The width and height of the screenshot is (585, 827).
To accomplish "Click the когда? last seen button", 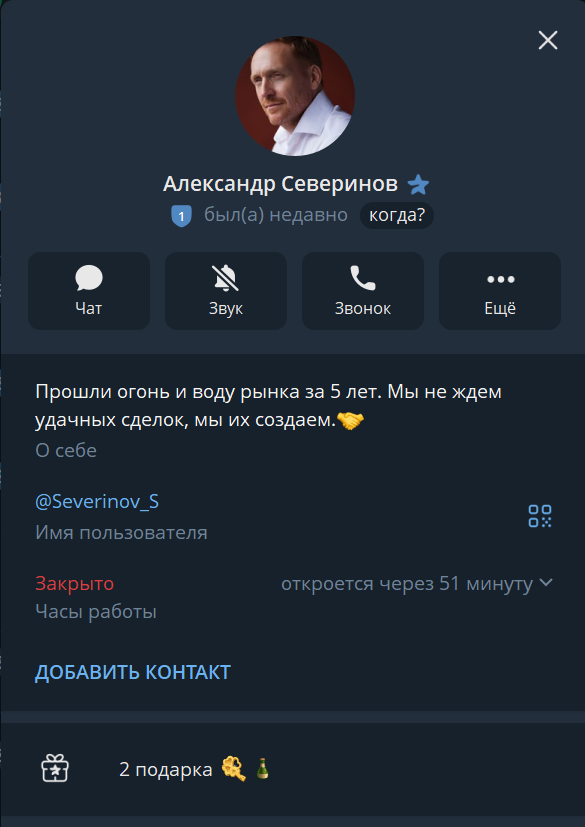I will (x=397, y=215).
